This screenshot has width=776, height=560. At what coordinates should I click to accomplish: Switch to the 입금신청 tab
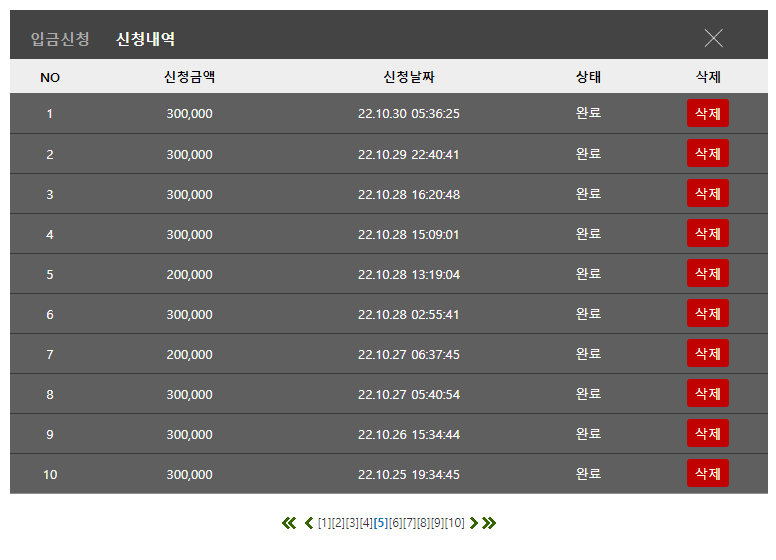pyautogui.click(x=60, y=39)
